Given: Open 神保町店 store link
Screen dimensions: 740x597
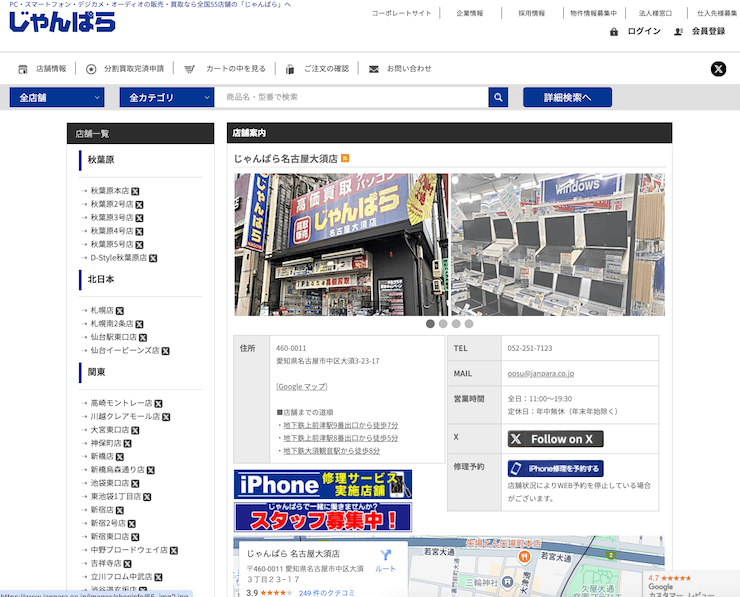Looking at the screenshot, I should click(x=106, y=443).
